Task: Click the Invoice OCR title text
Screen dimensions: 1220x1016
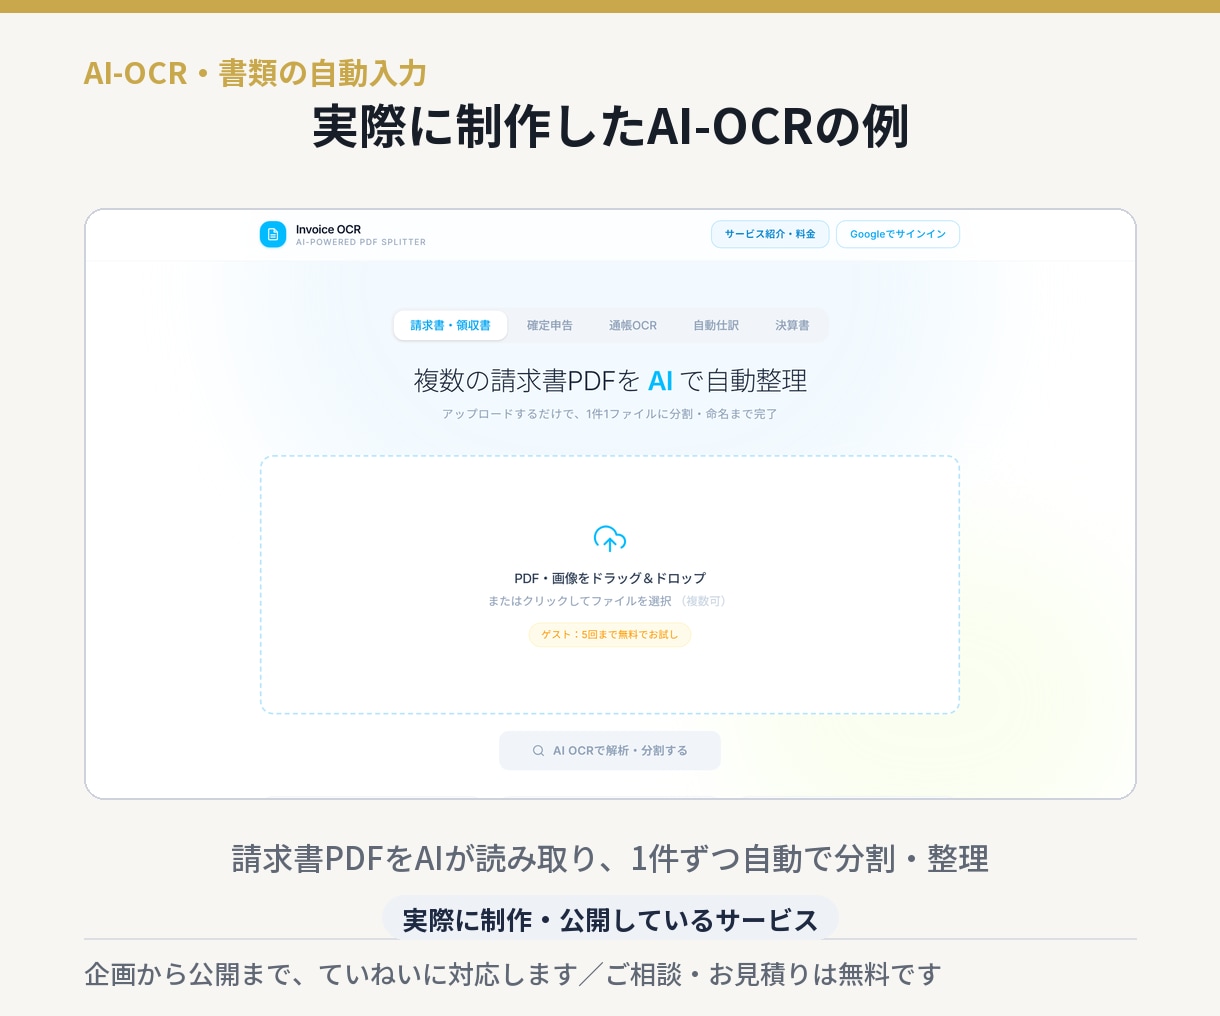Action: 328,229
